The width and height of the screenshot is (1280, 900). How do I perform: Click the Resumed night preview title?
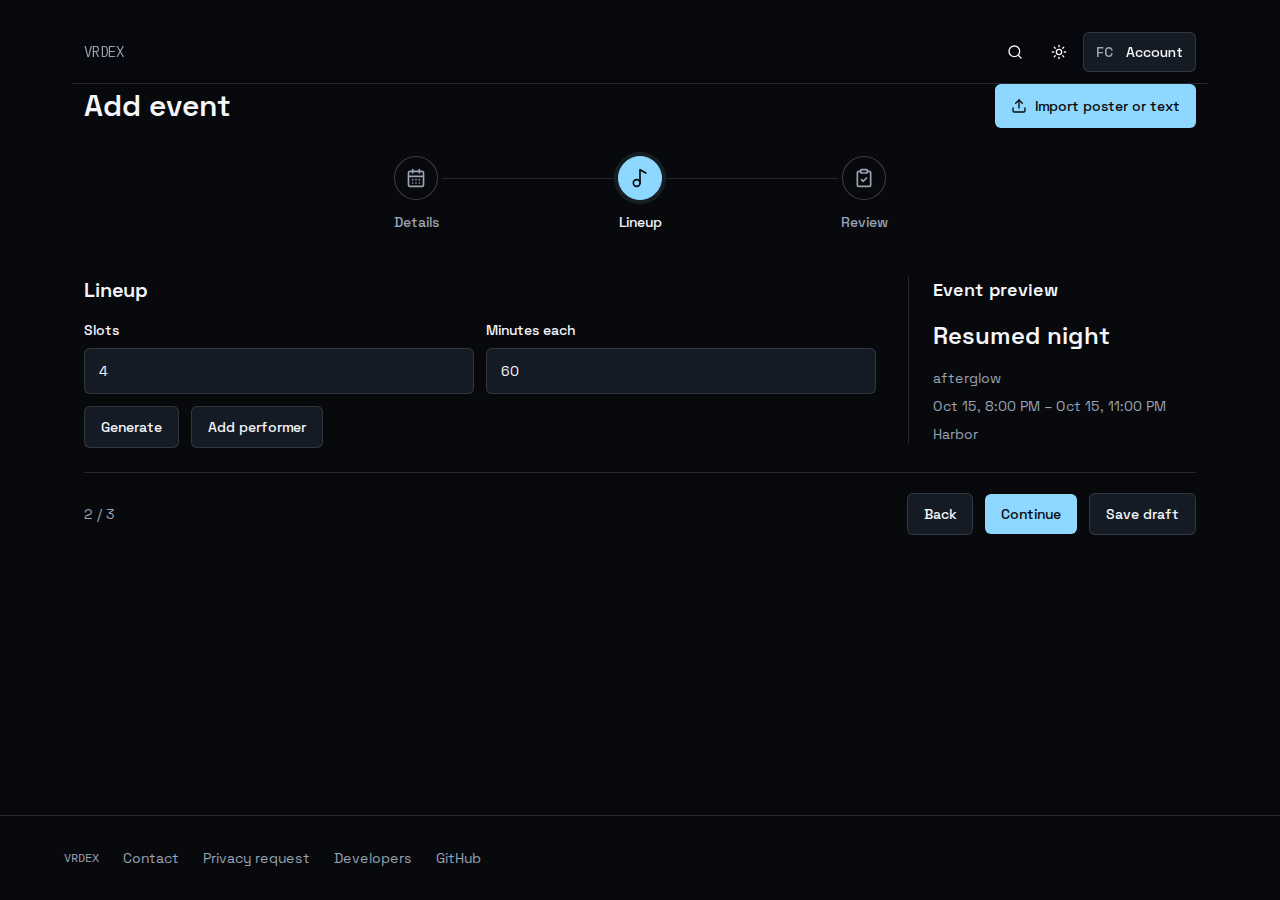tap(1021, 336)
